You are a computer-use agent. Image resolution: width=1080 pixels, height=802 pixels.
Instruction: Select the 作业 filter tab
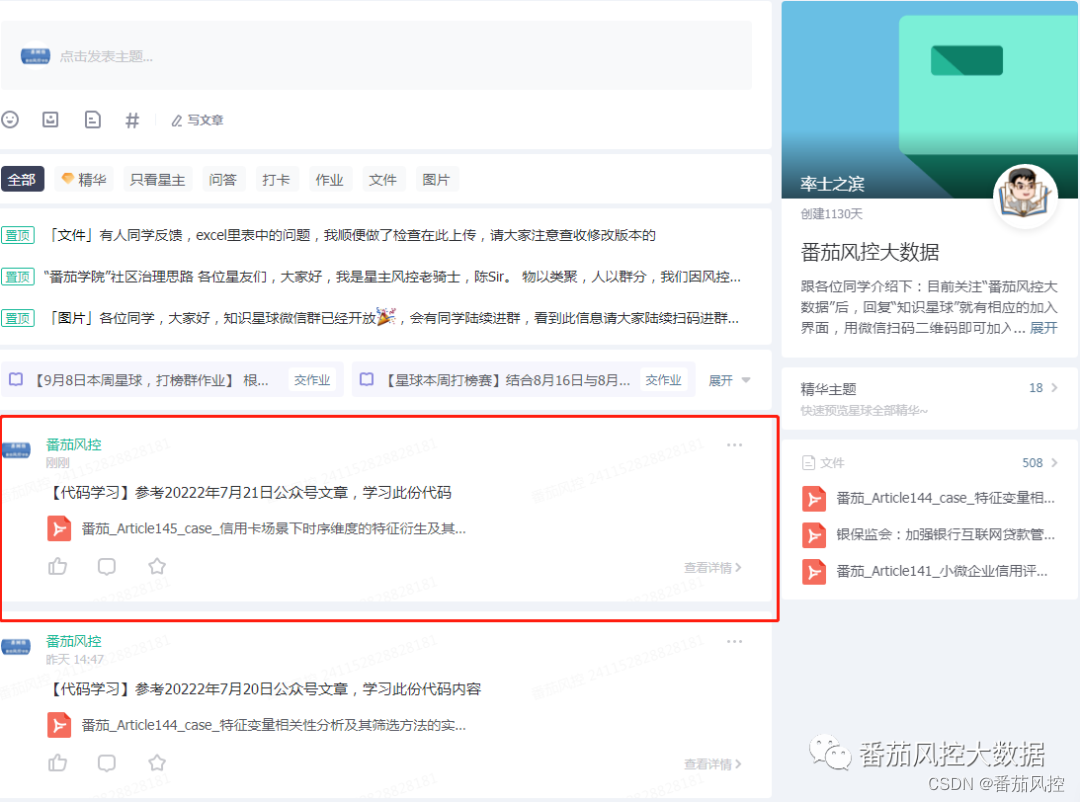click(x=329, y=180)
